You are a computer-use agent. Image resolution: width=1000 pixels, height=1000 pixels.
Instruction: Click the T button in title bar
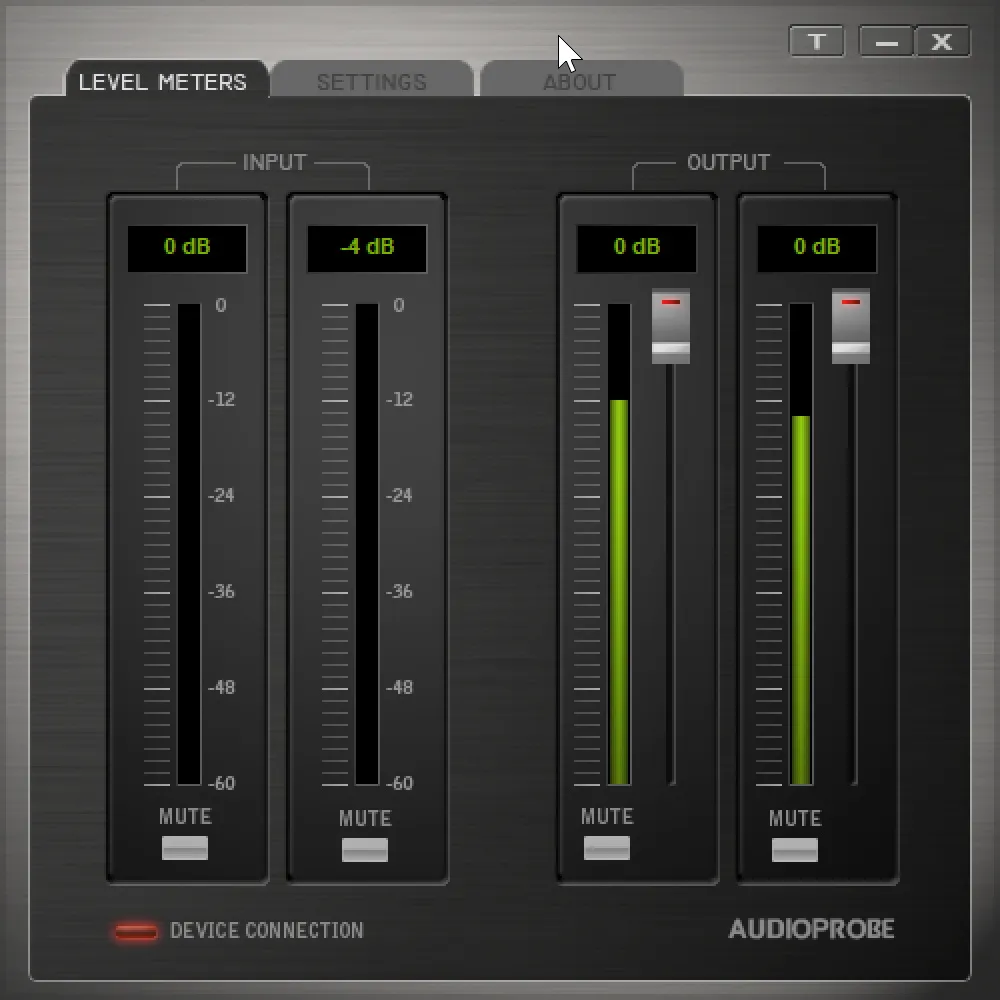pos(816,41)
